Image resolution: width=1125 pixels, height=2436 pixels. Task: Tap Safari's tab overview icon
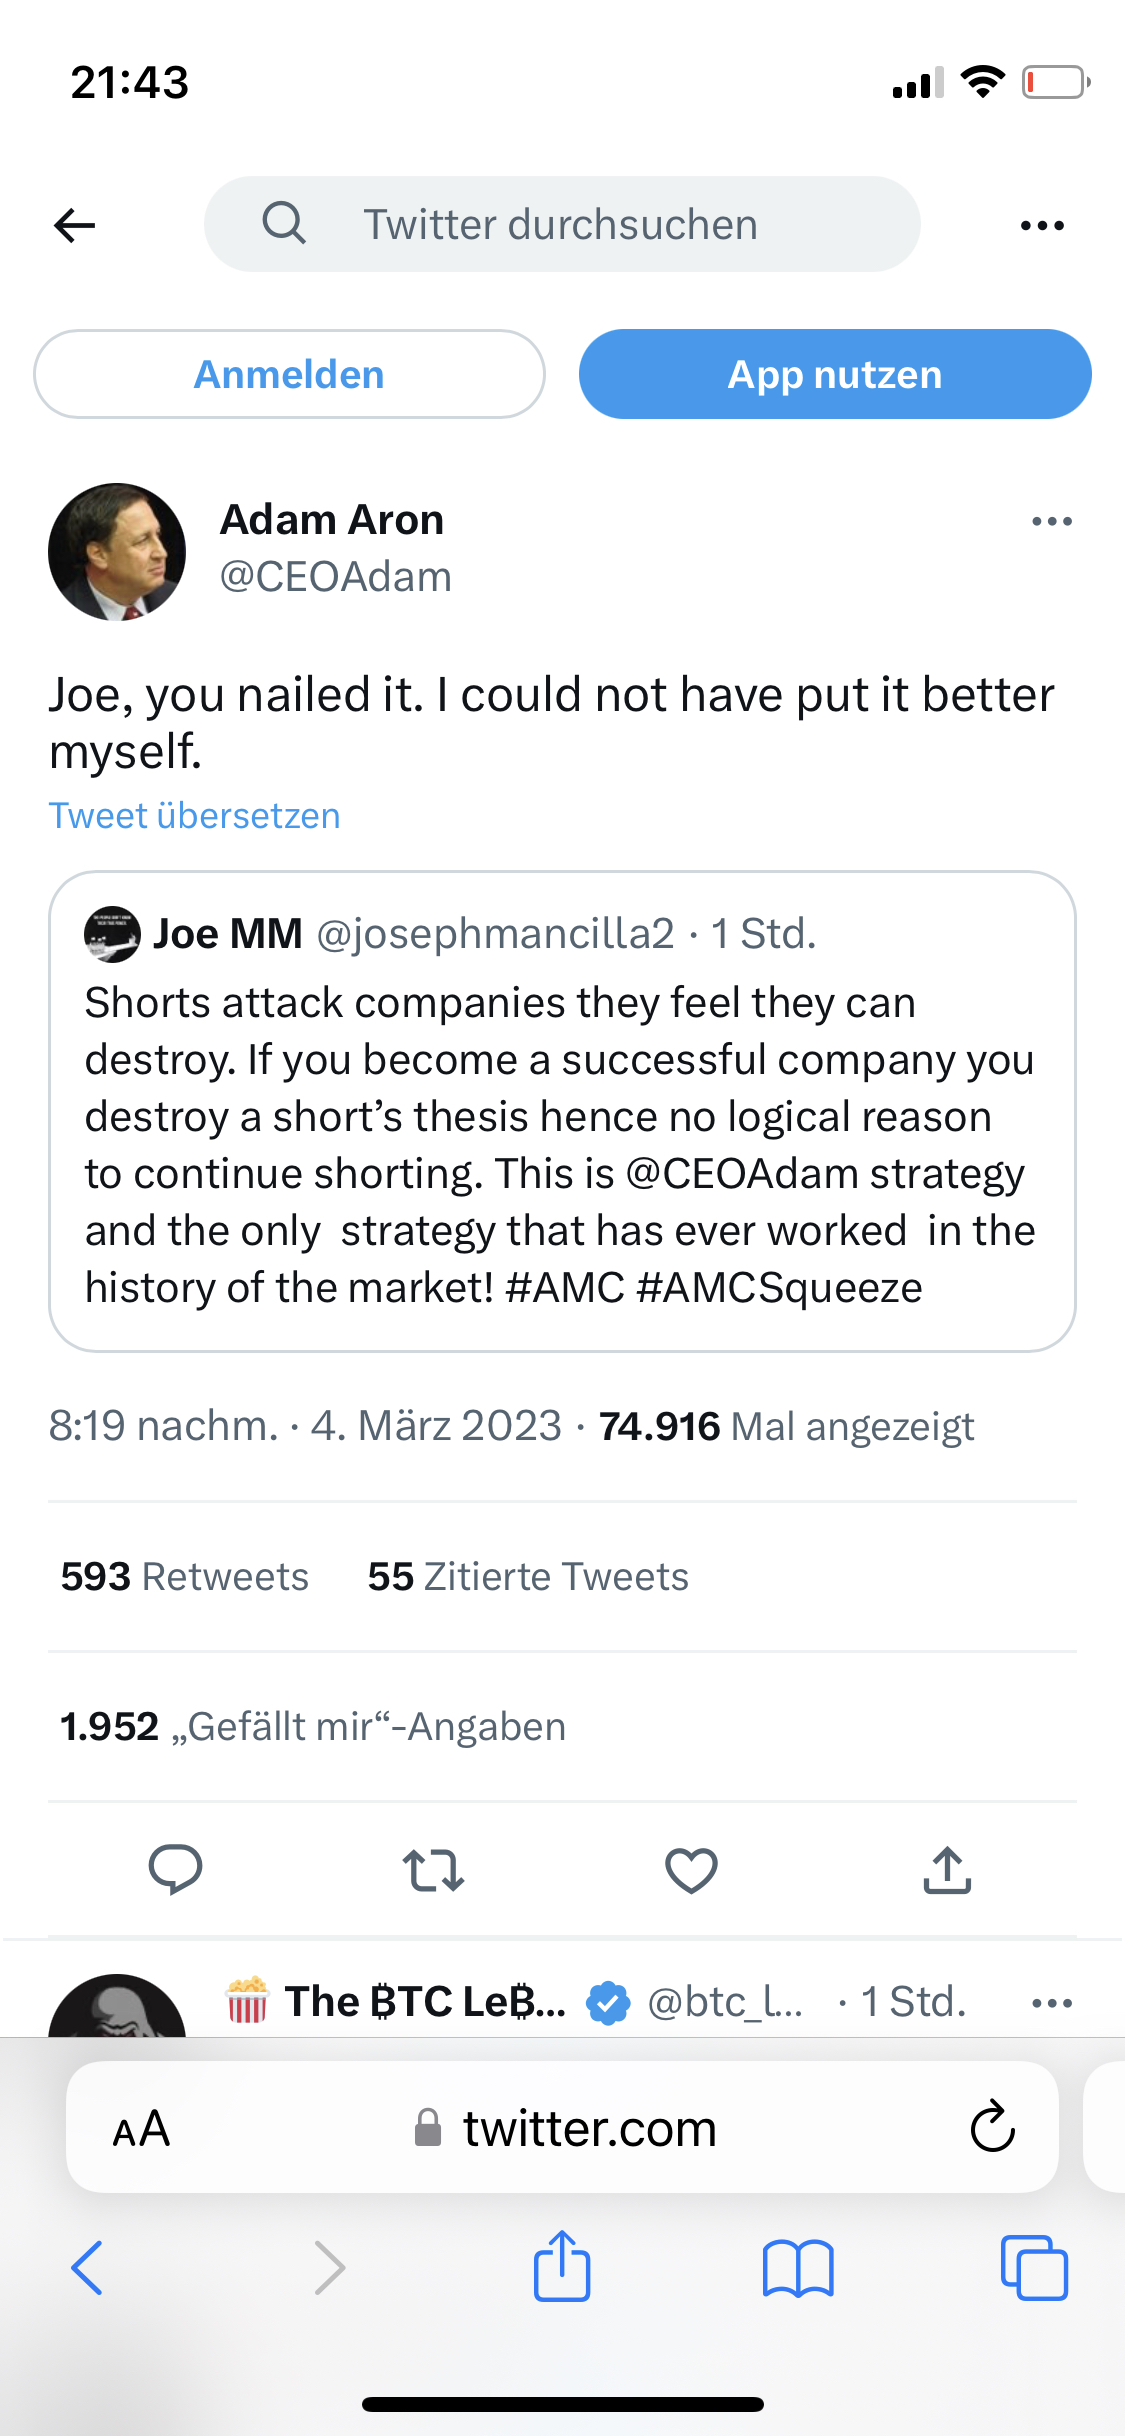1037,2268
